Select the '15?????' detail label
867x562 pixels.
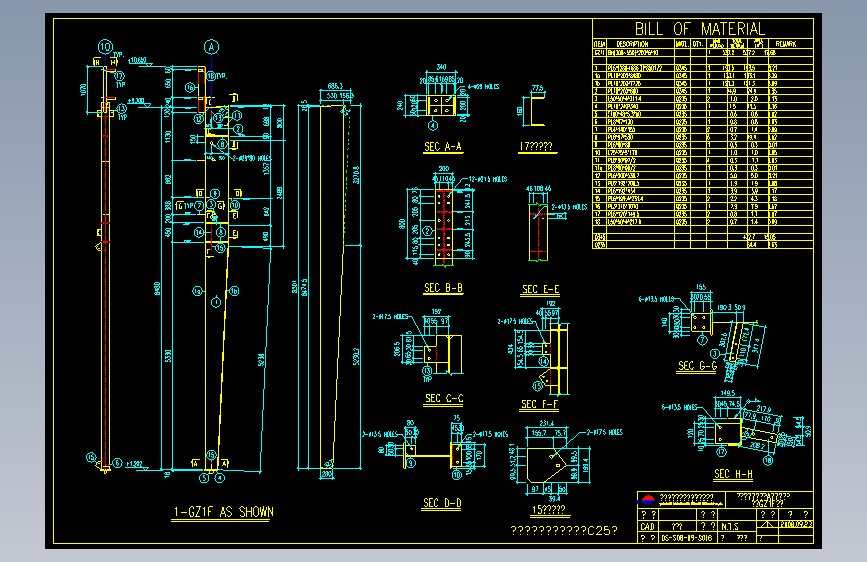[548, 509]
